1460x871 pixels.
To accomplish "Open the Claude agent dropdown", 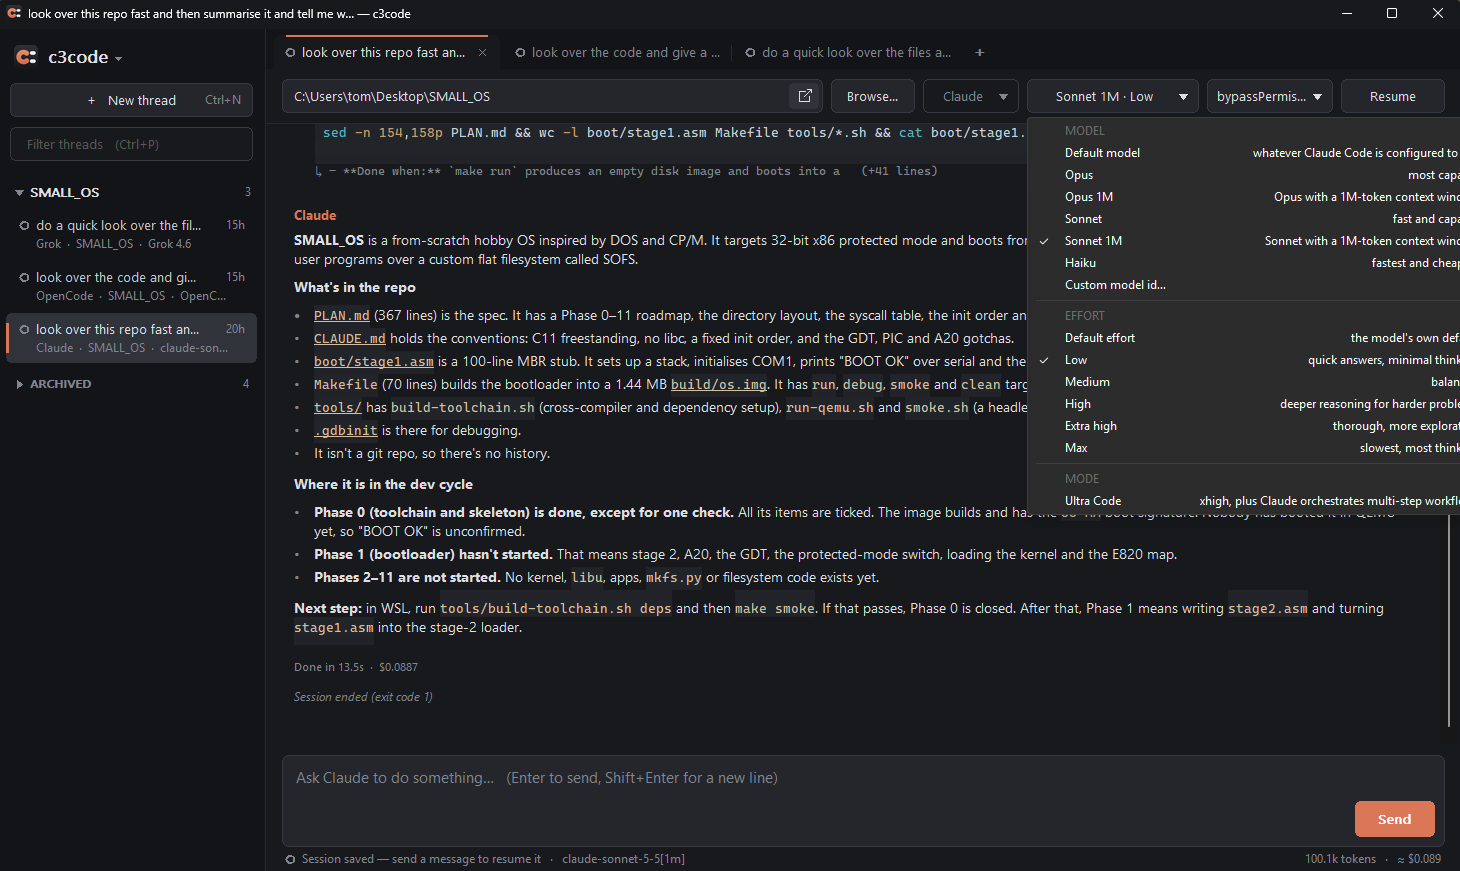I will click(971, 97).
